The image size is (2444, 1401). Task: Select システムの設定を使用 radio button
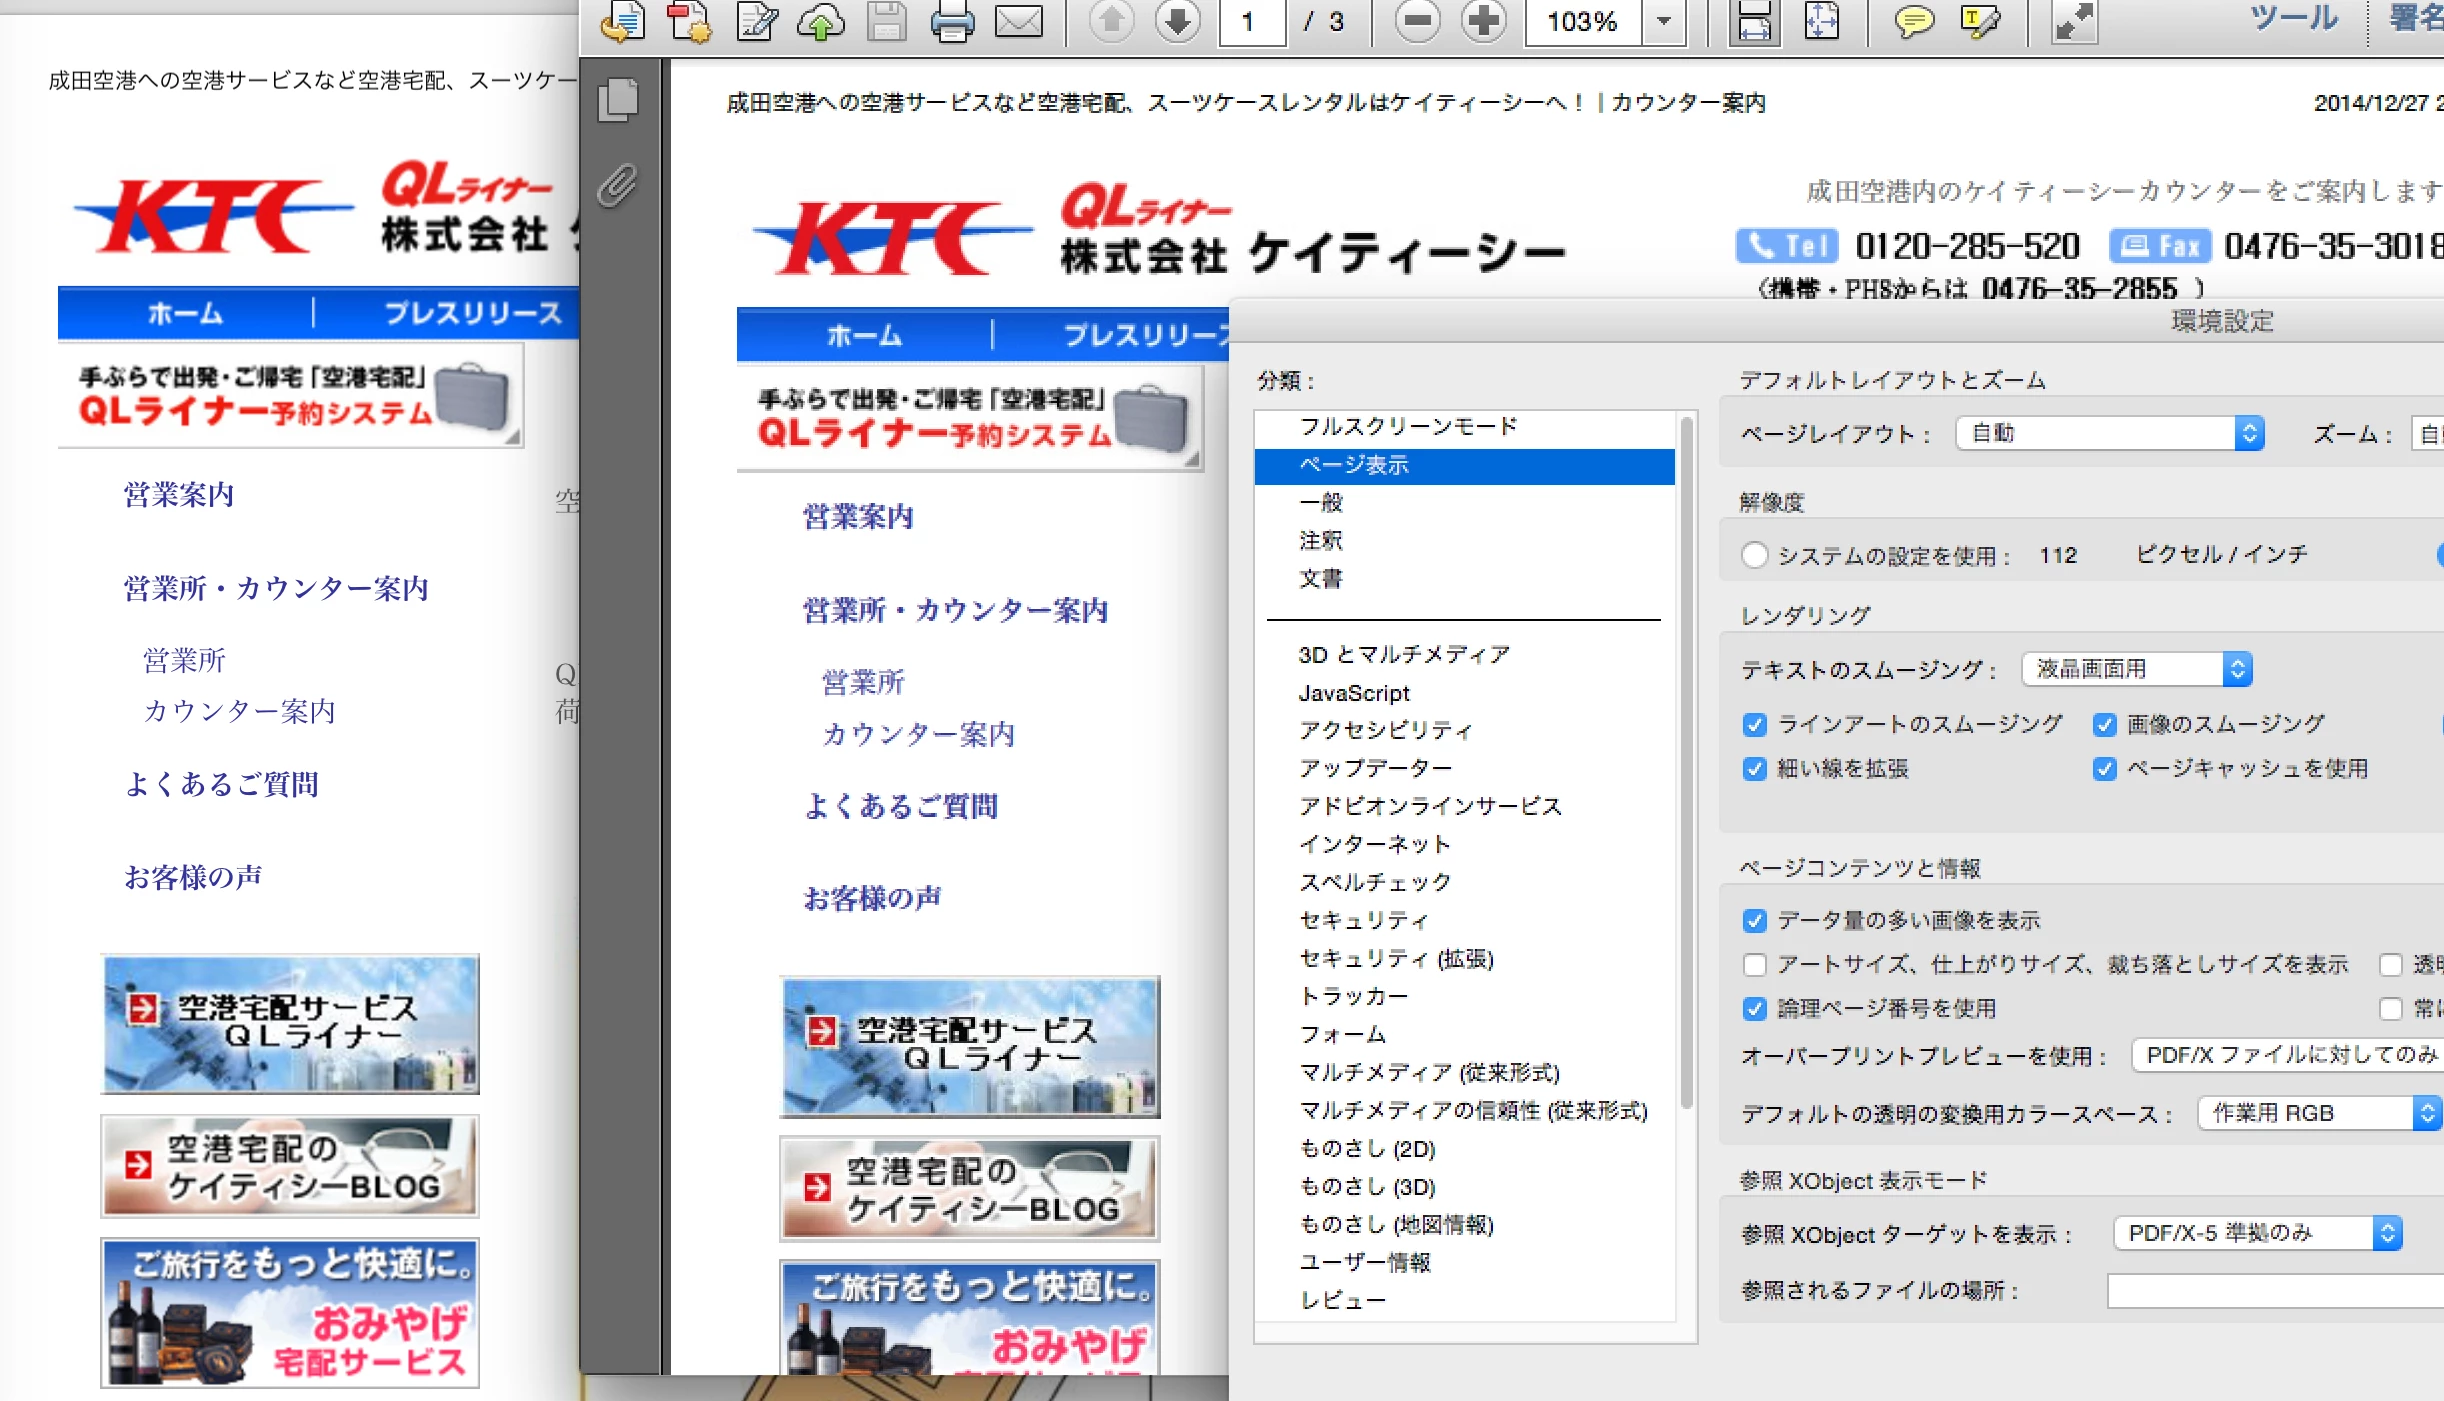point(1754,555)
